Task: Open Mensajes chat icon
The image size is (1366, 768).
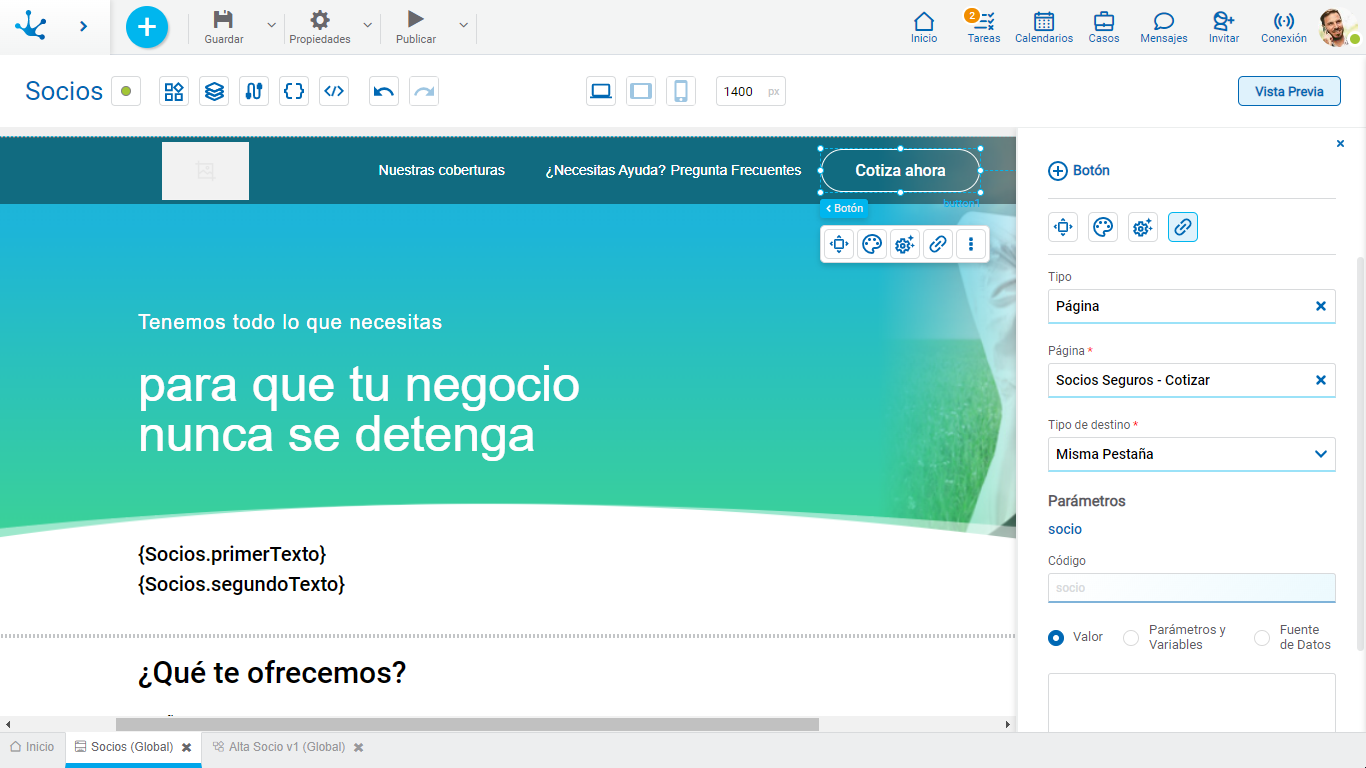Action: point(1164,21)
